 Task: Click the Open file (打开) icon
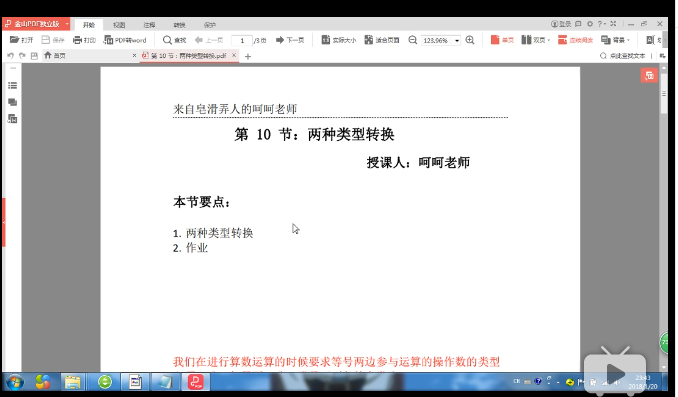(x=14, y=40)
